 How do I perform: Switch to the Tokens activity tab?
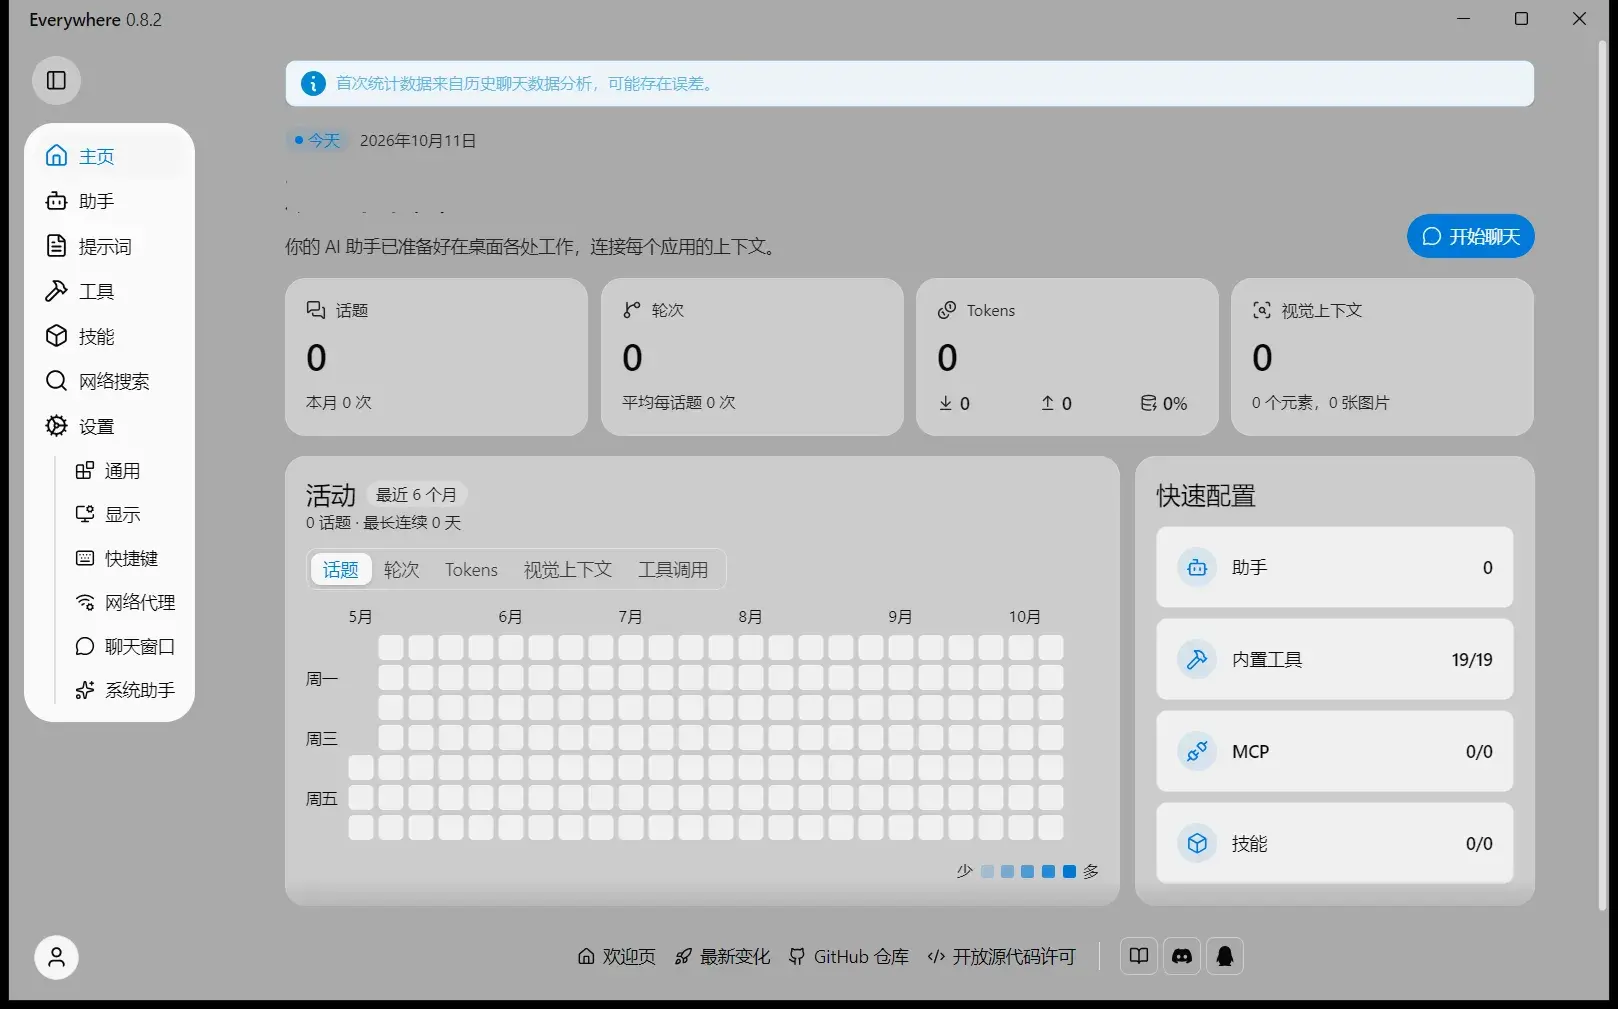[471, 569]
